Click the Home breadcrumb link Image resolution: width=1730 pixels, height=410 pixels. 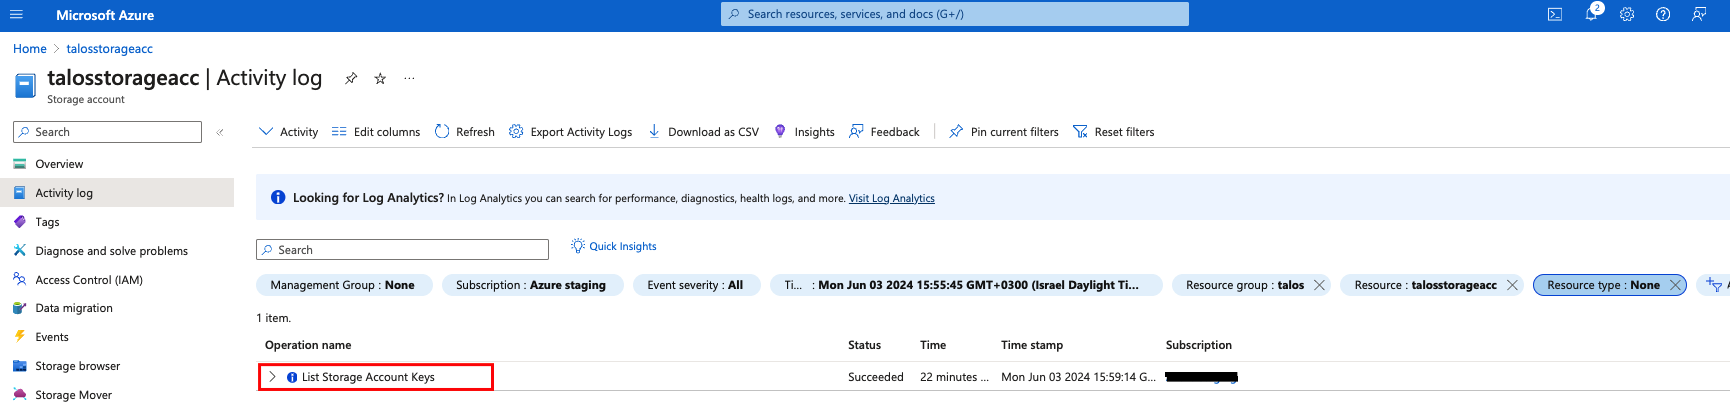pos(30,49)
